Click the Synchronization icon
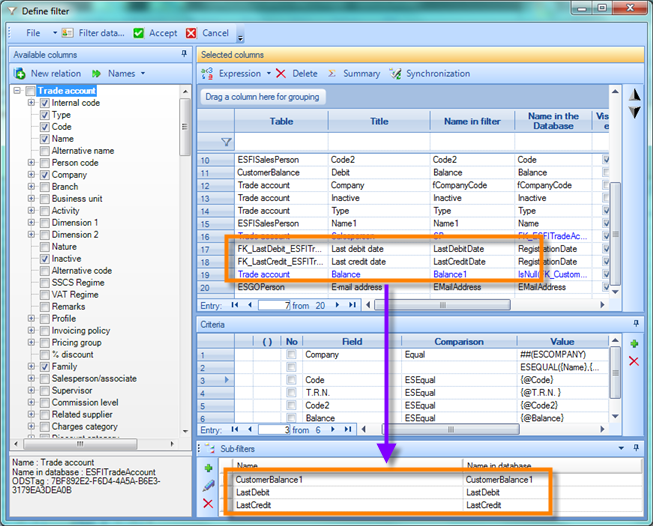The image size is (653, 526). (395, 73)
